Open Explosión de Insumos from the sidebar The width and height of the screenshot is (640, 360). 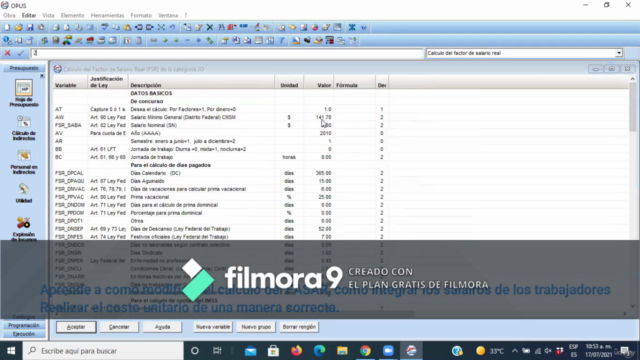click(24, 229)
